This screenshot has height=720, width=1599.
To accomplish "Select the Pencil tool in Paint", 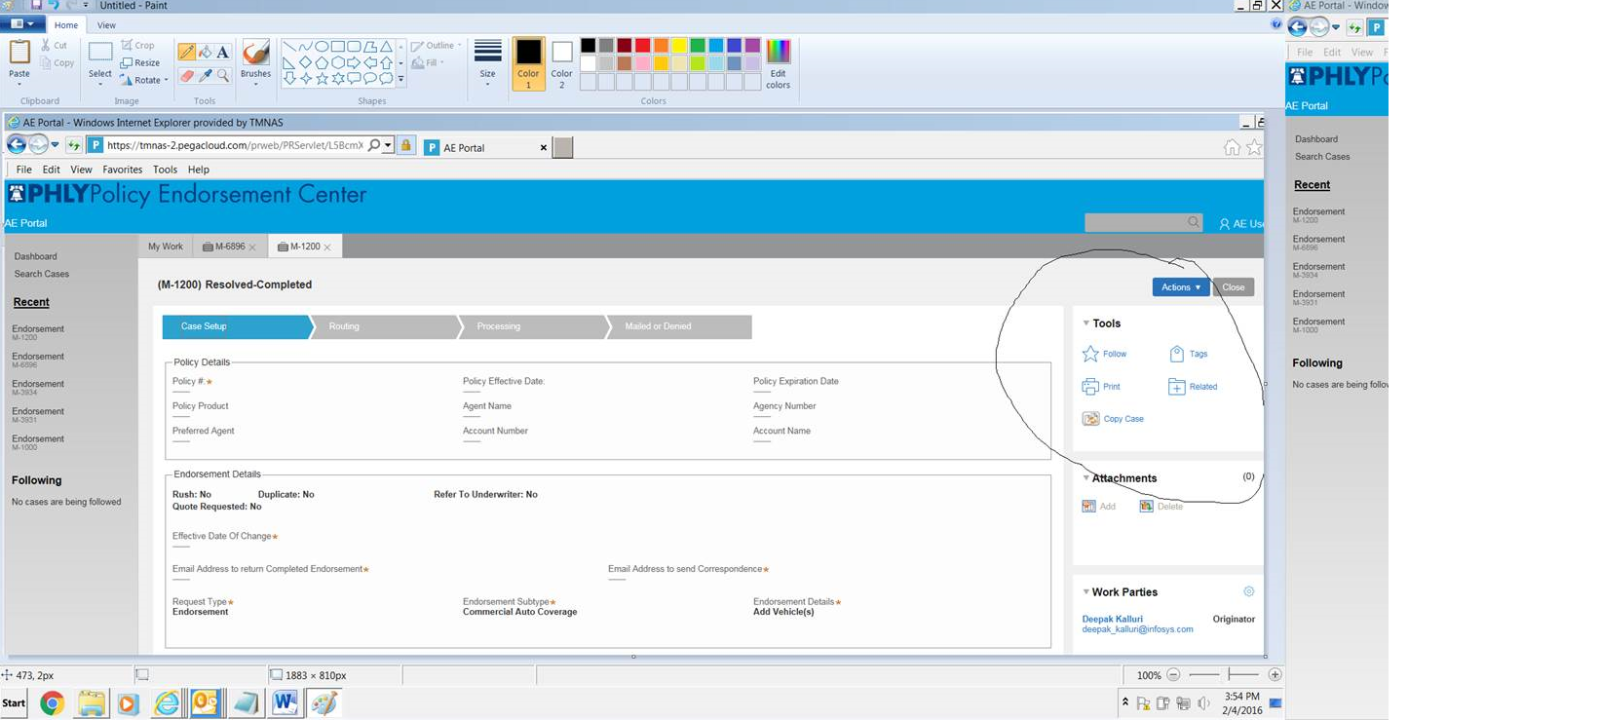I will [186, 52].
